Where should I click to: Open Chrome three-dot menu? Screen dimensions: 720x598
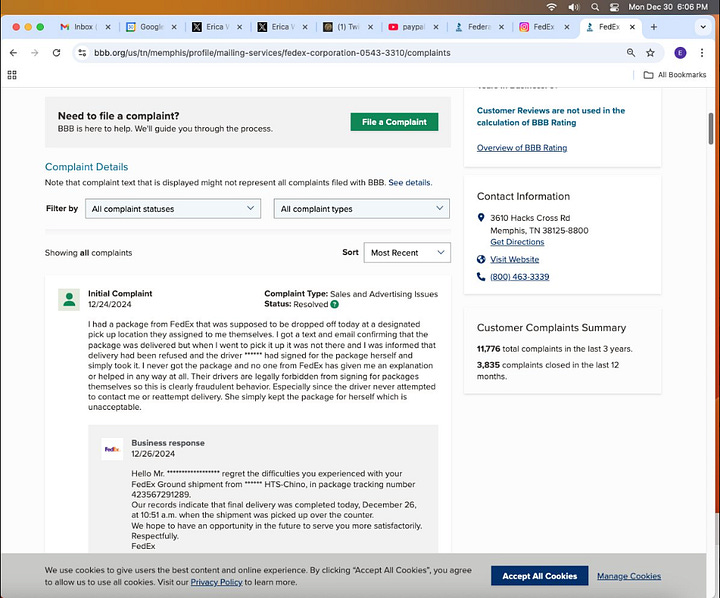pos(702,53)
